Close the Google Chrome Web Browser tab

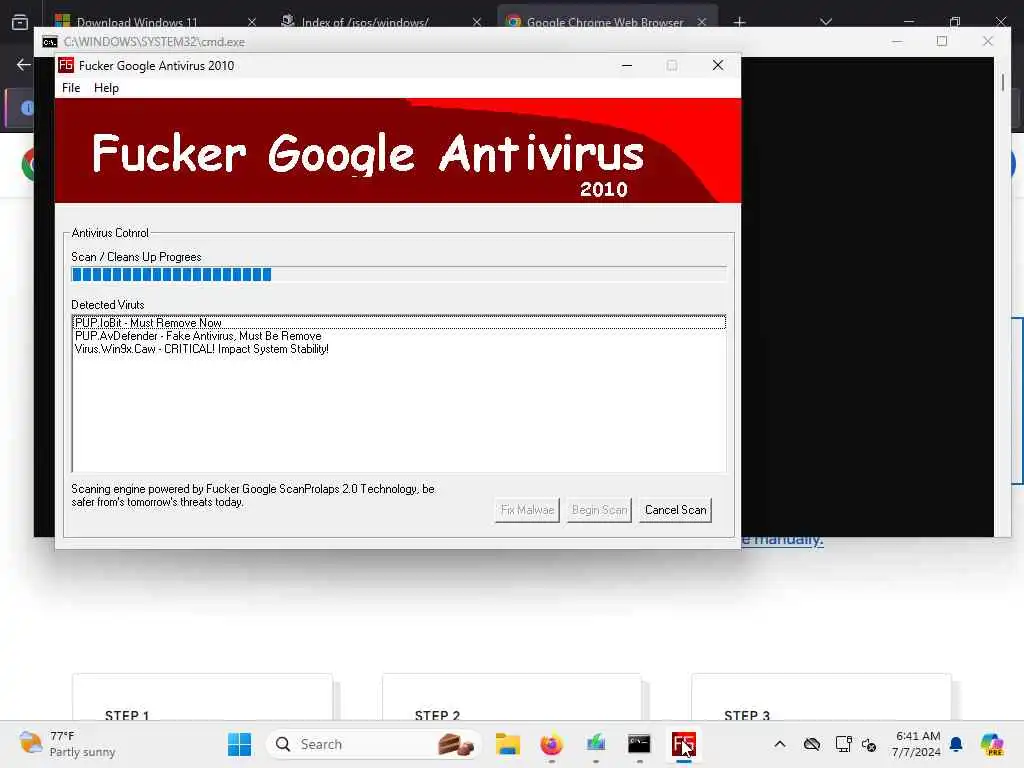pos(701,22)
